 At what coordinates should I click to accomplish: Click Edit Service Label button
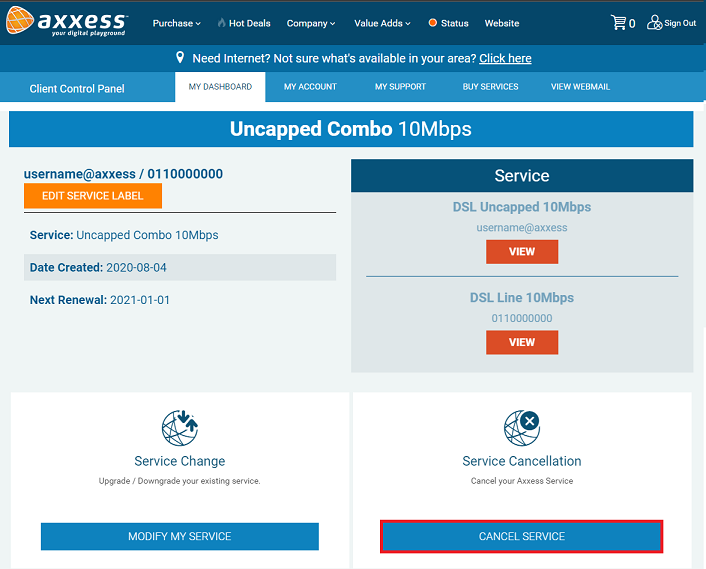point(93,196)
